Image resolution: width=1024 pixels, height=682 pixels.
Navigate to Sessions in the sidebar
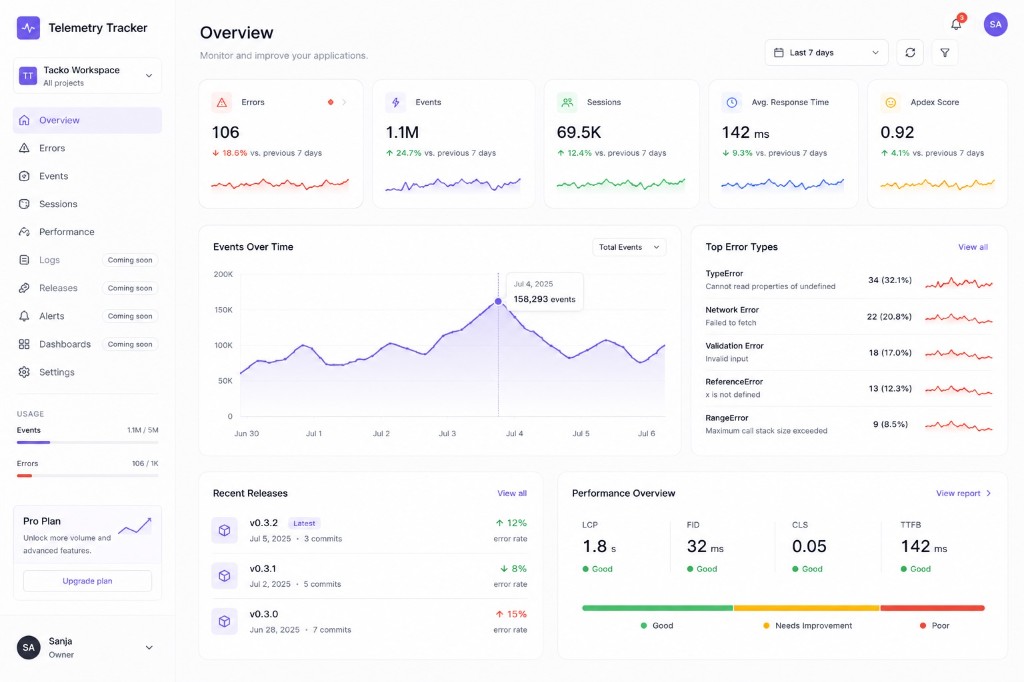click(x=87, y=204)
